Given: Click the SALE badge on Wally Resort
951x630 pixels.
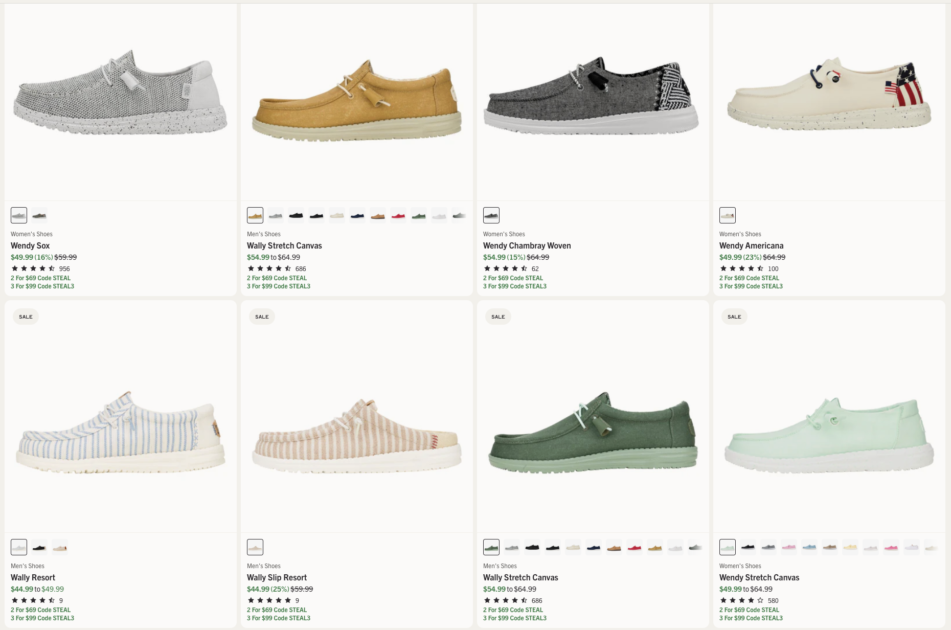Looking at the screenshot, I should [26, 316].
